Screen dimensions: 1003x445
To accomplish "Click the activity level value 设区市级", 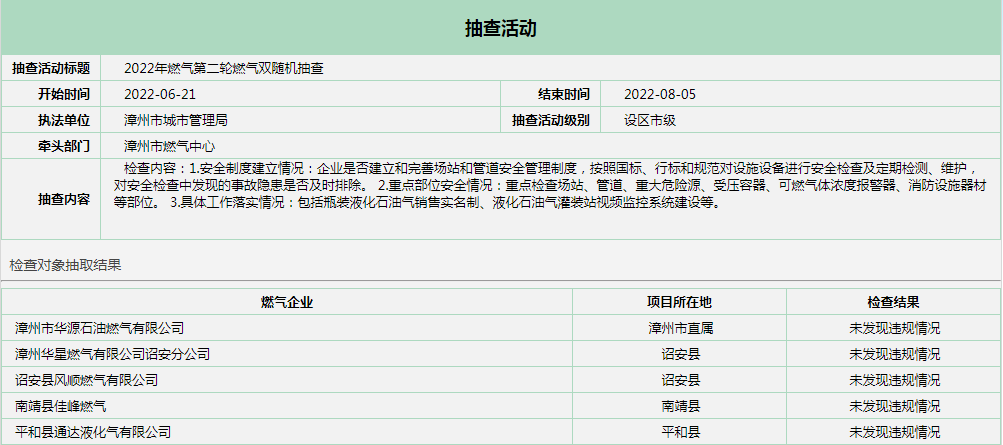I will [650, 121].
